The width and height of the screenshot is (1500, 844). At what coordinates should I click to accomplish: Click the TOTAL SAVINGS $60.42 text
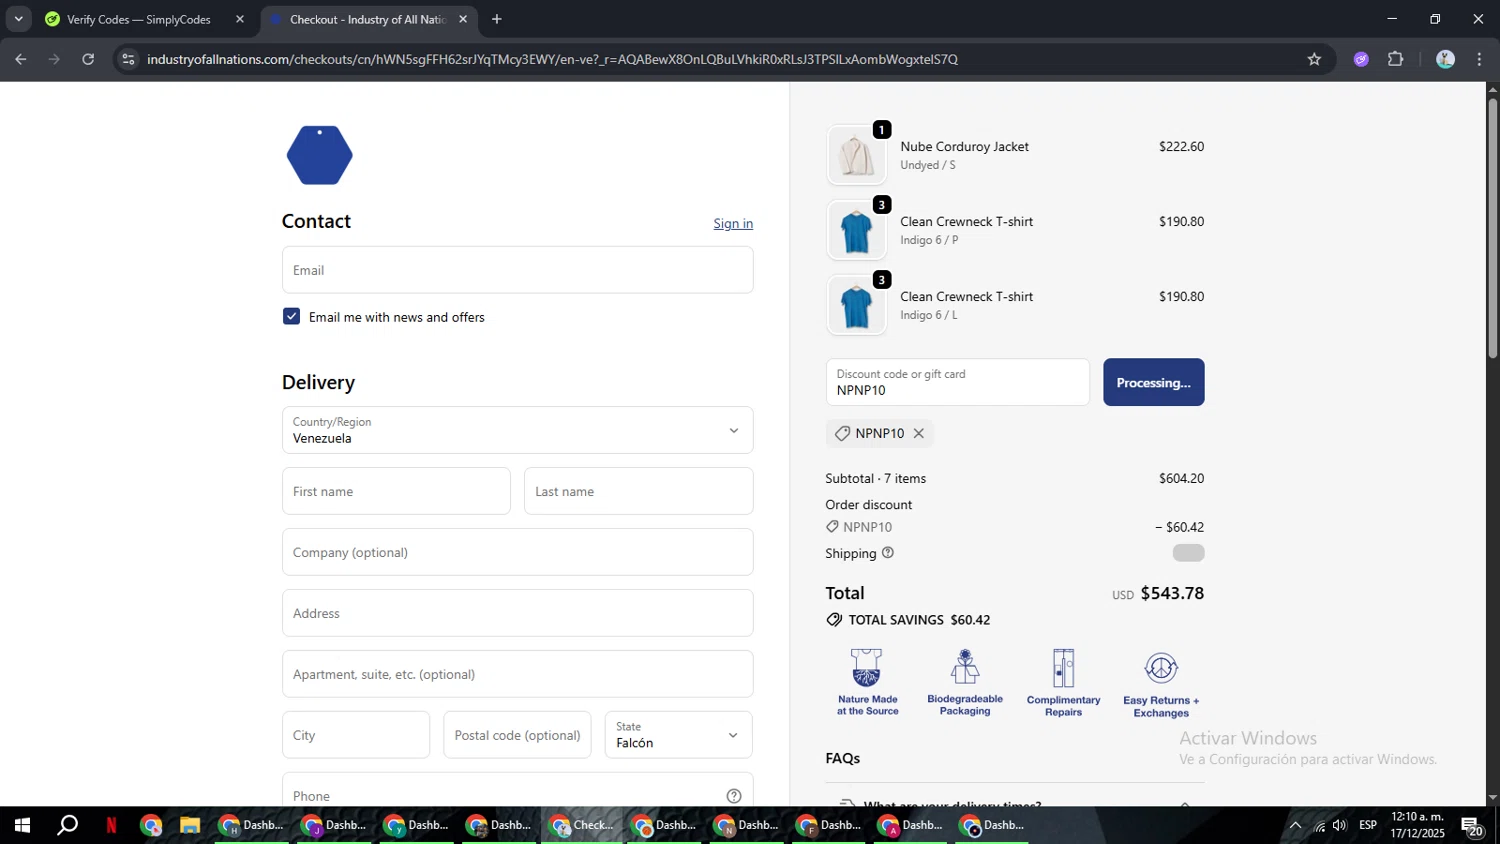(x=919, y=620)
